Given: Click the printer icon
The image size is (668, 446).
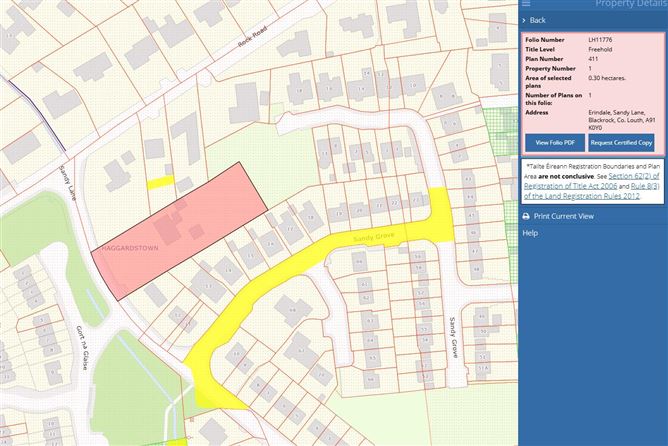Looking at the screenshot, I should click(x=526, y=216).
